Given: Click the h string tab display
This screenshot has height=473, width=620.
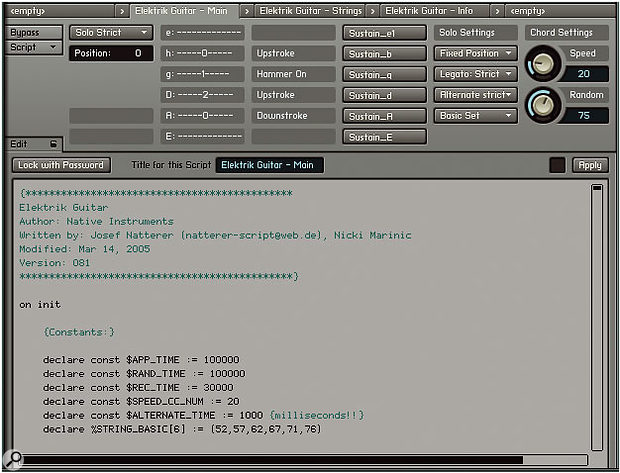Looking at the screenshot, I should point(202,53).
